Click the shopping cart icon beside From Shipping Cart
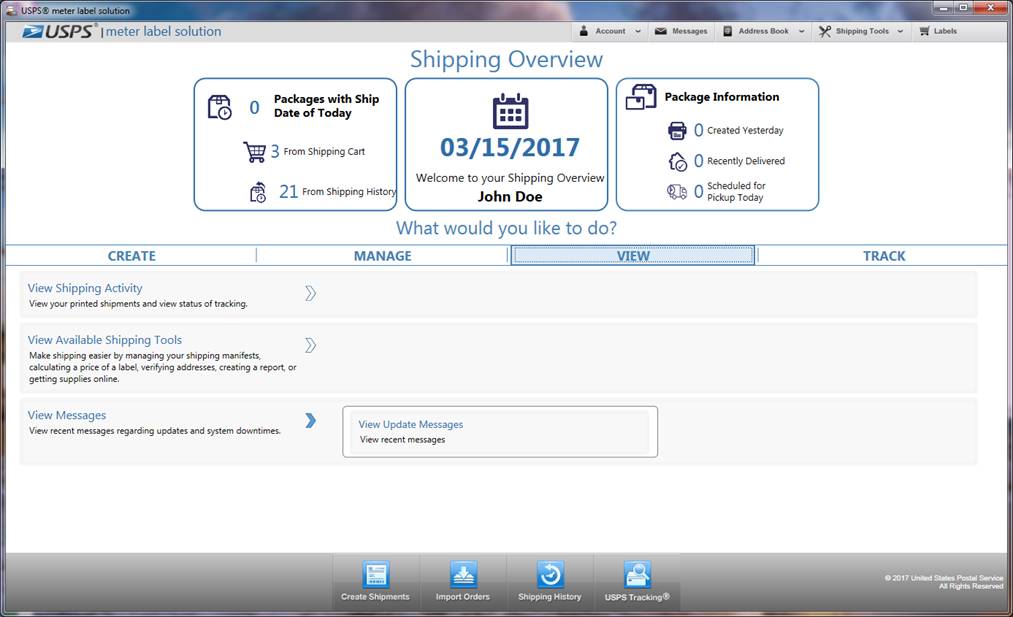Screen dimensions: 1013x617 255,152
